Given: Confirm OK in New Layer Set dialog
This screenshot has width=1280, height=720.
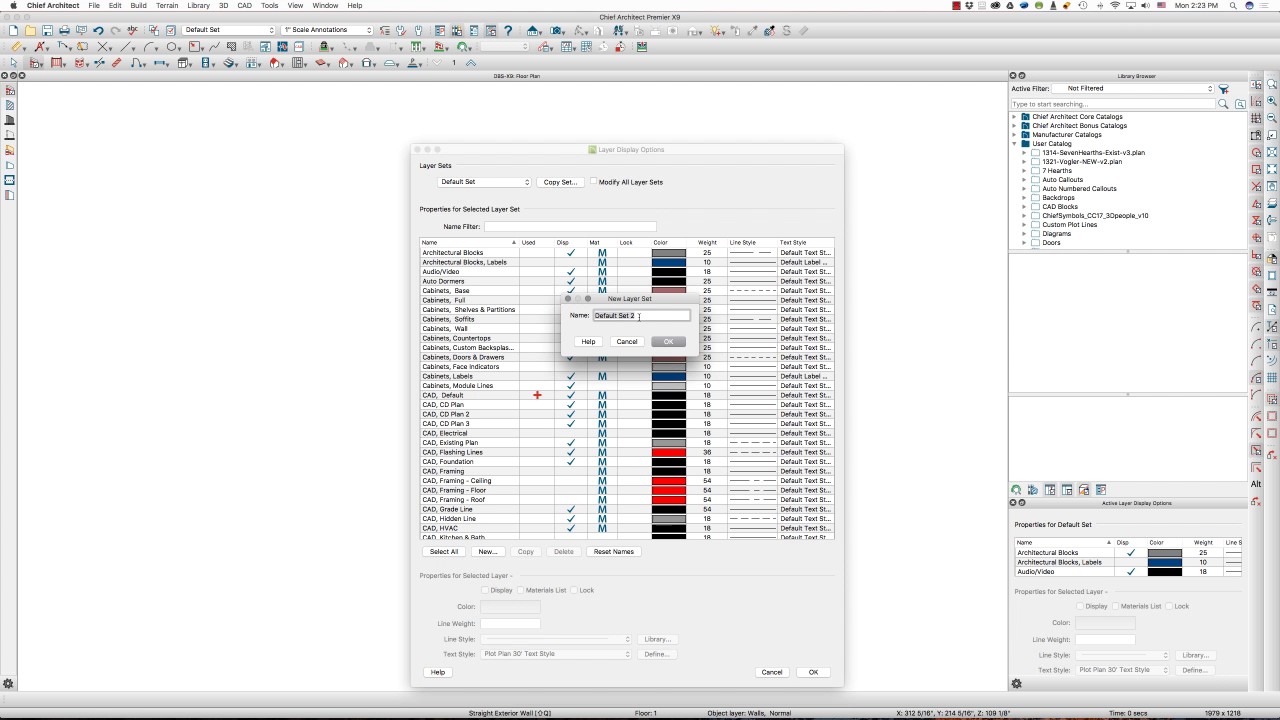Looking at the screenshot, I should (x=668, y=342).
